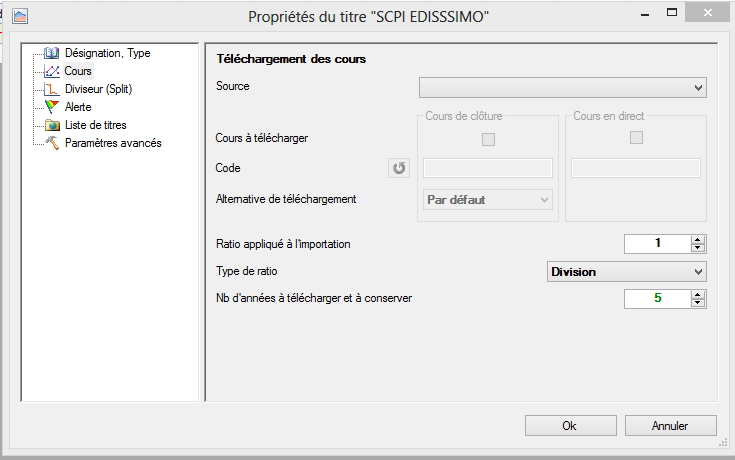Click the Liste de titres folder icon
735x460 pixels.
tap(53, 125)
